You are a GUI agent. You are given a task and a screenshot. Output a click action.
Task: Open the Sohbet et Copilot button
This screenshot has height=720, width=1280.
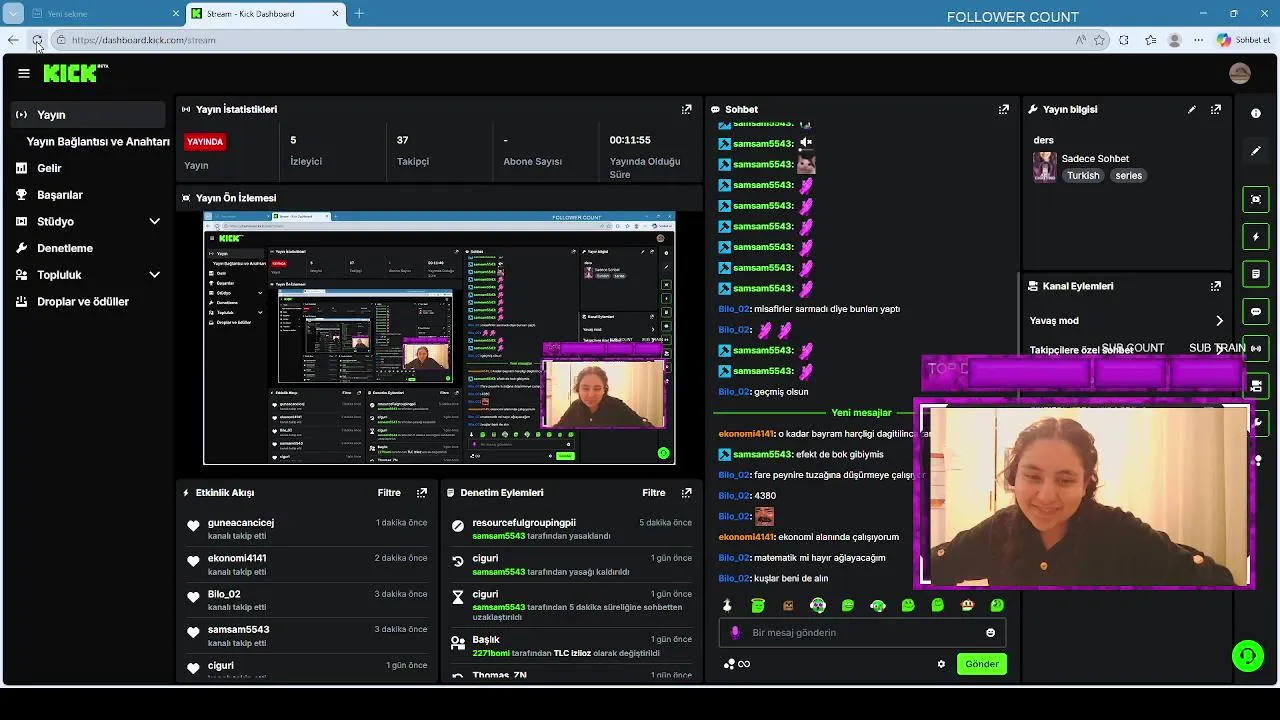pyautogui.click(x=1243, y=40)
